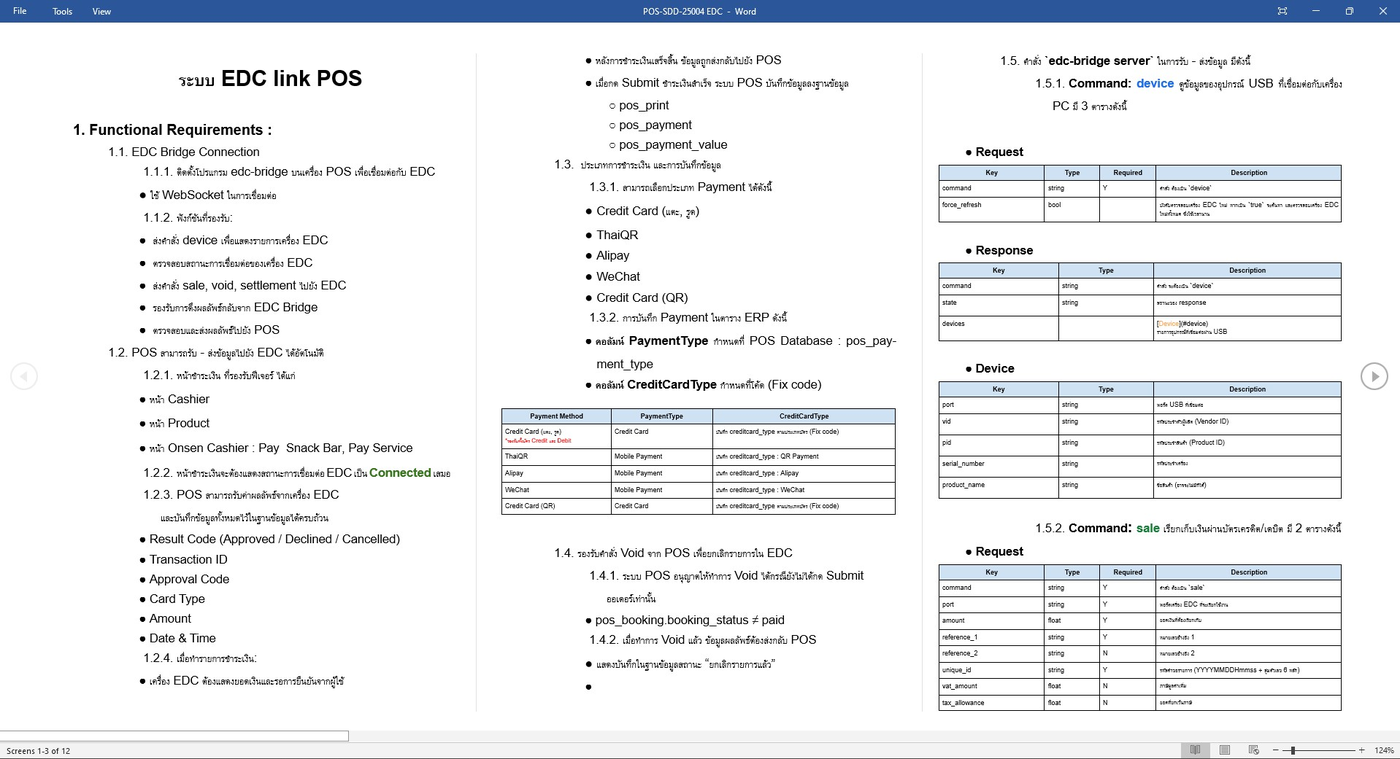Minimize the Word window
The height and width of the screenshot is (759, 1400).
point(1315,11)
